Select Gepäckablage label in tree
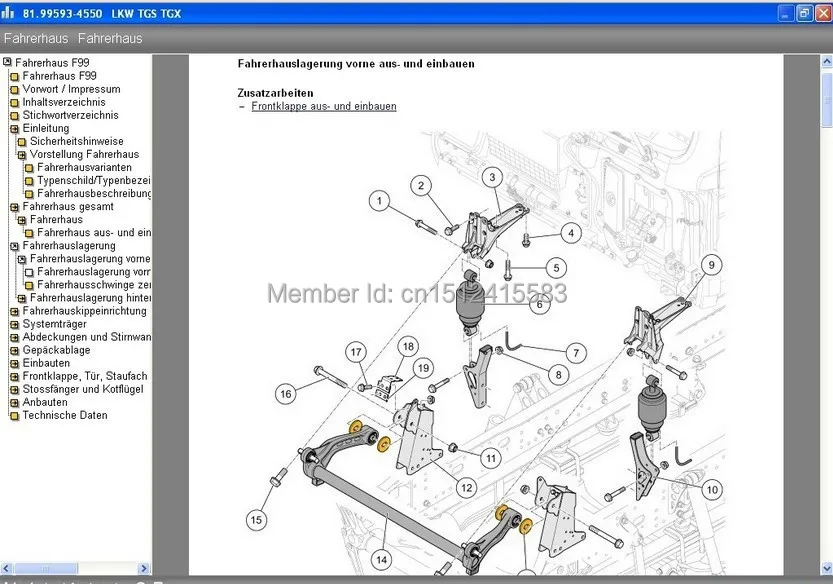The width and height of the screenshot is (833, 584). 56,350
